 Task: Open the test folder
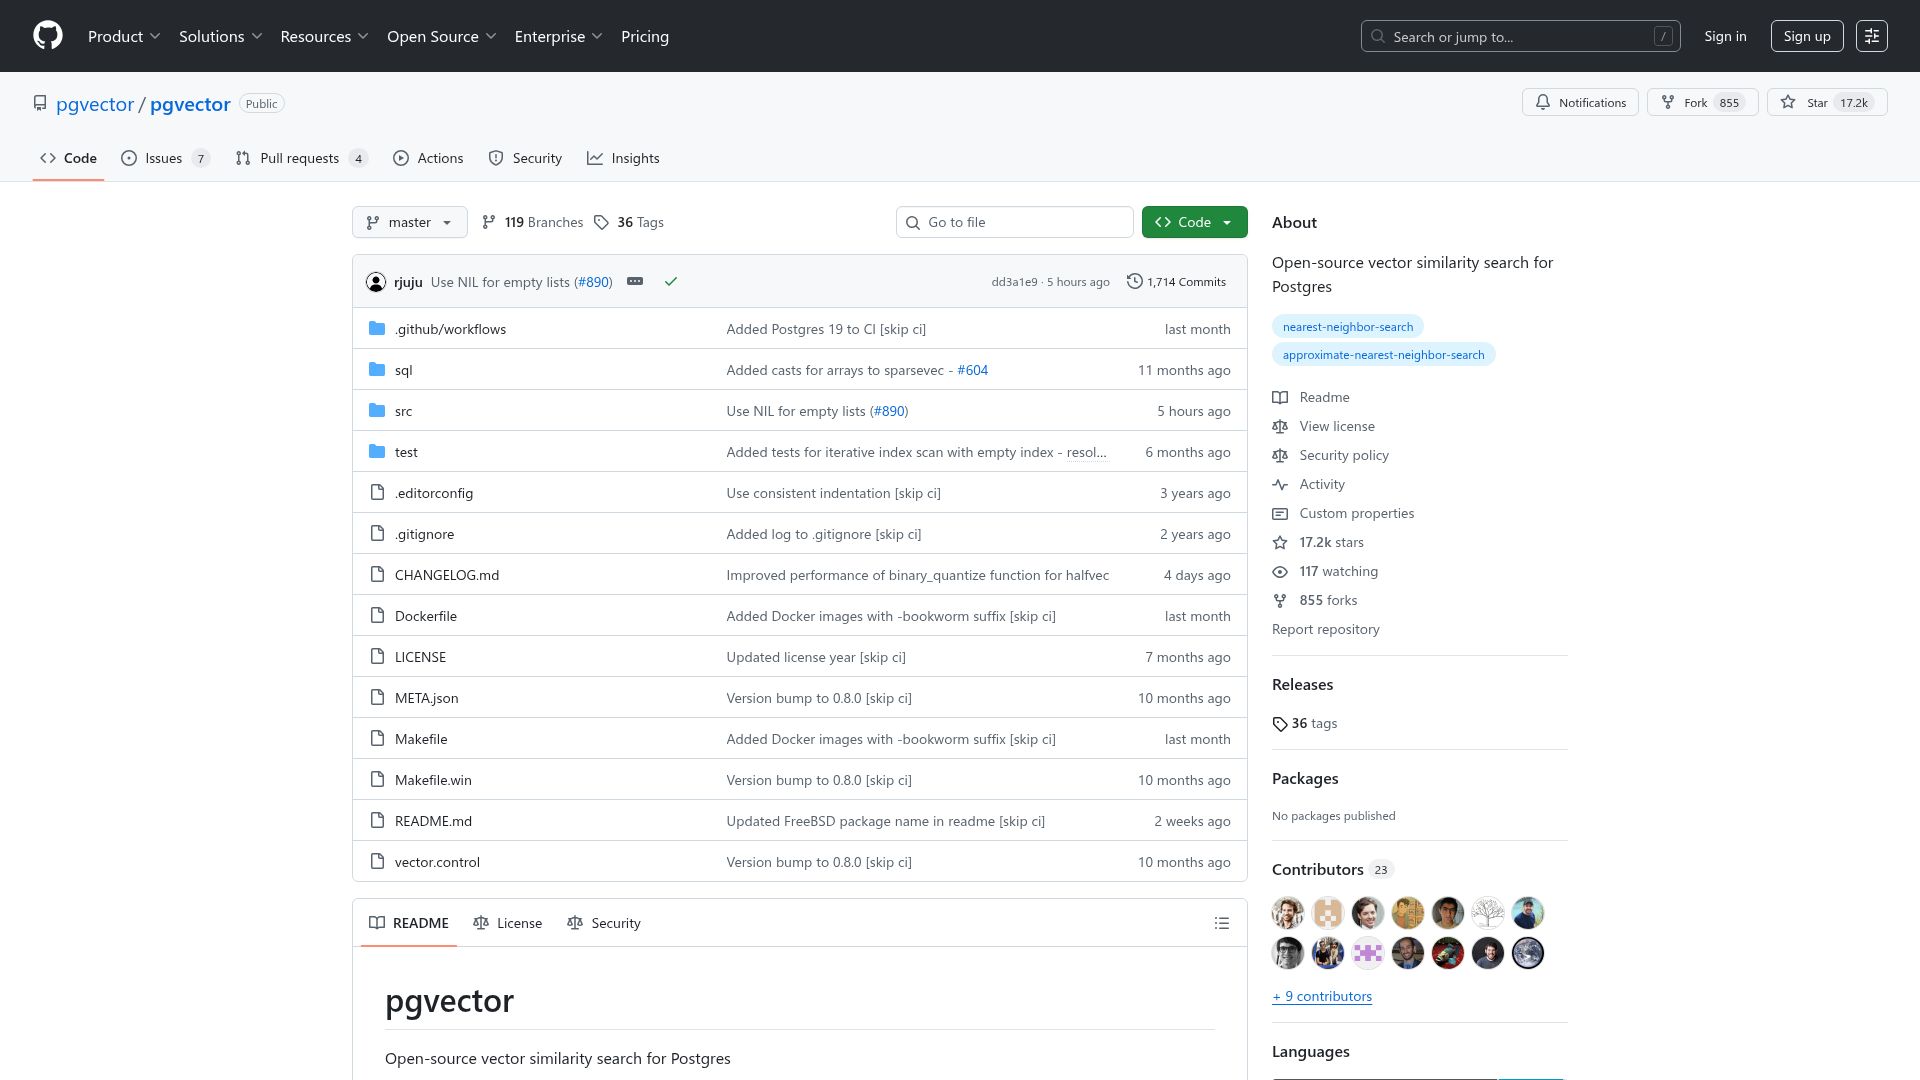(406, 452)
